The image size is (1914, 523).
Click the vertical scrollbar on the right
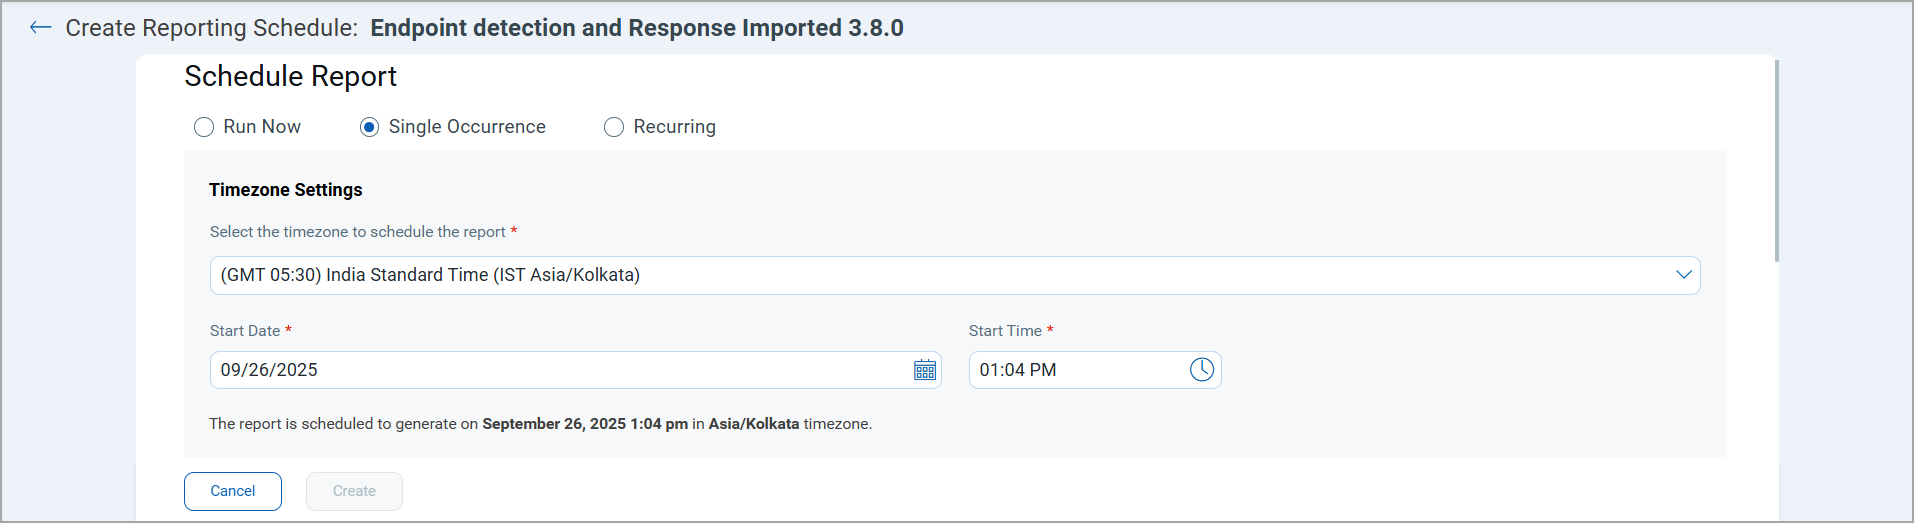(x=1777, y=160)
